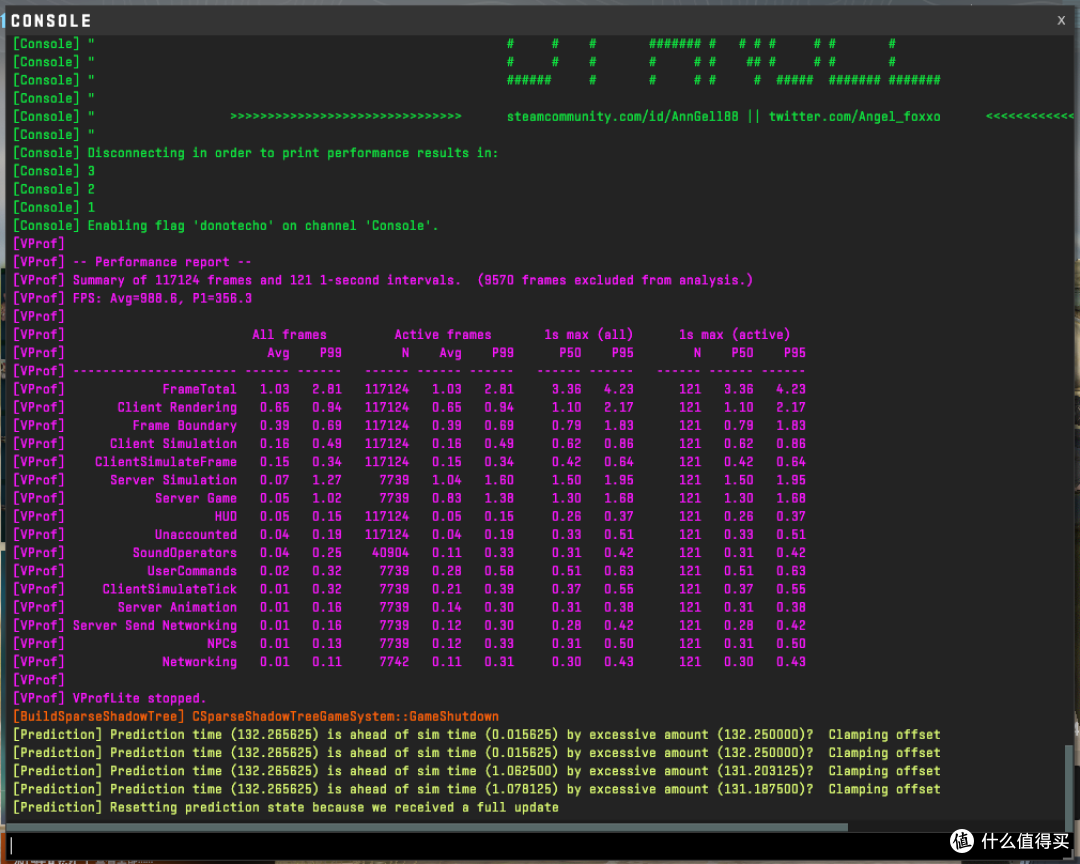The height and width of the screenshot is (864, 1080).
Task: Click the 'Client Simulation' row label
Action: pos(173,444)
